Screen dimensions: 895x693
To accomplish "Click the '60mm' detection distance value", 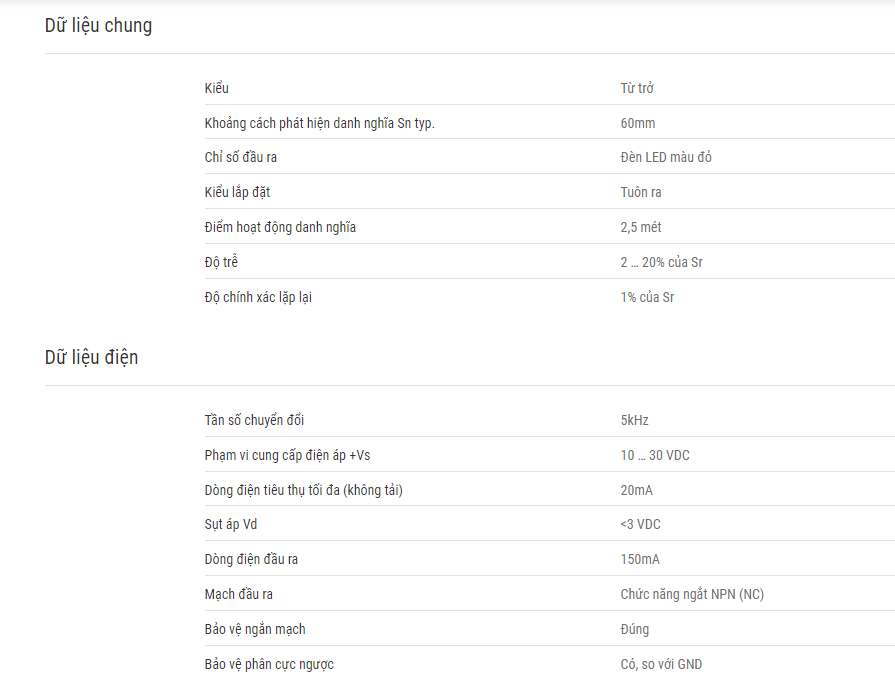I will click(x=638, y=123).
